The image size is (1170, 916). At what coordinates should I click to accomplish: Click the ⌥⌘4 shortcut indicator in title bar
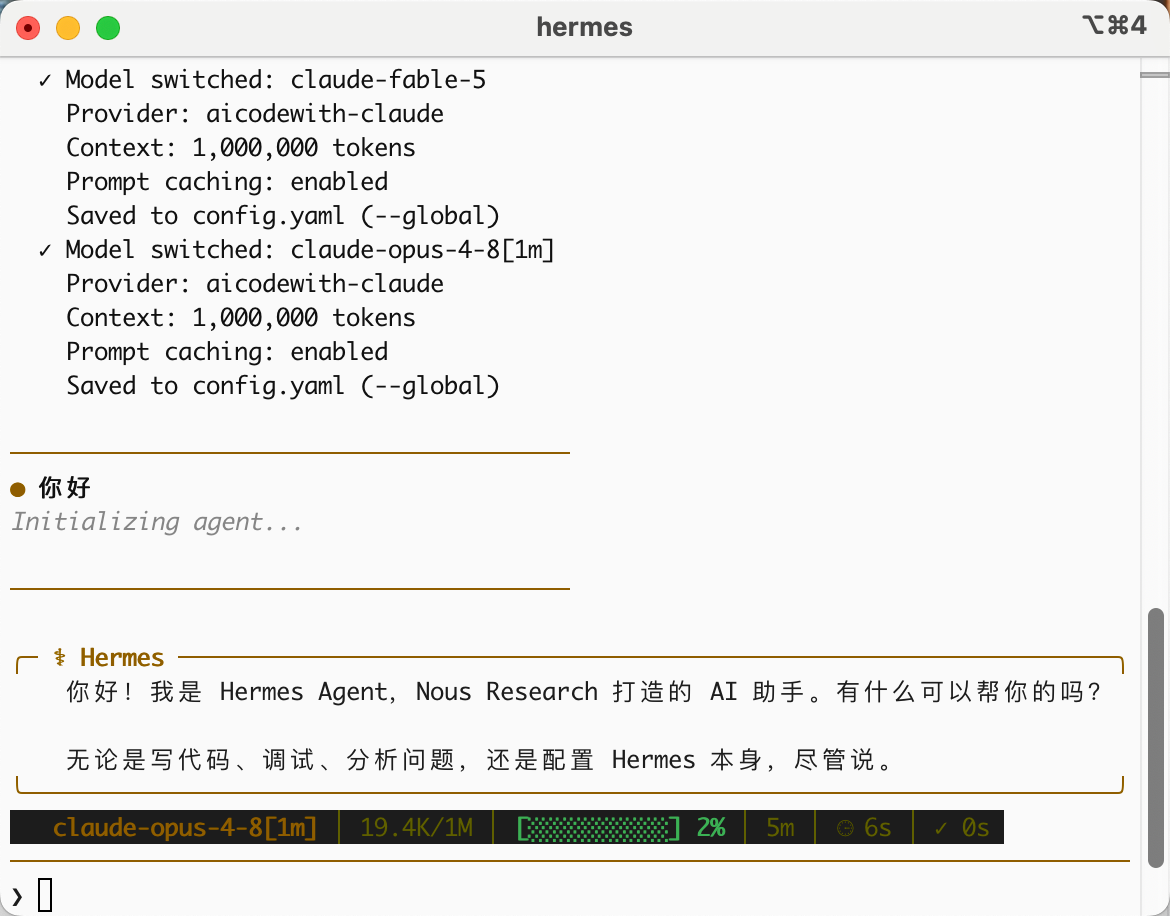click(1113, 25)
